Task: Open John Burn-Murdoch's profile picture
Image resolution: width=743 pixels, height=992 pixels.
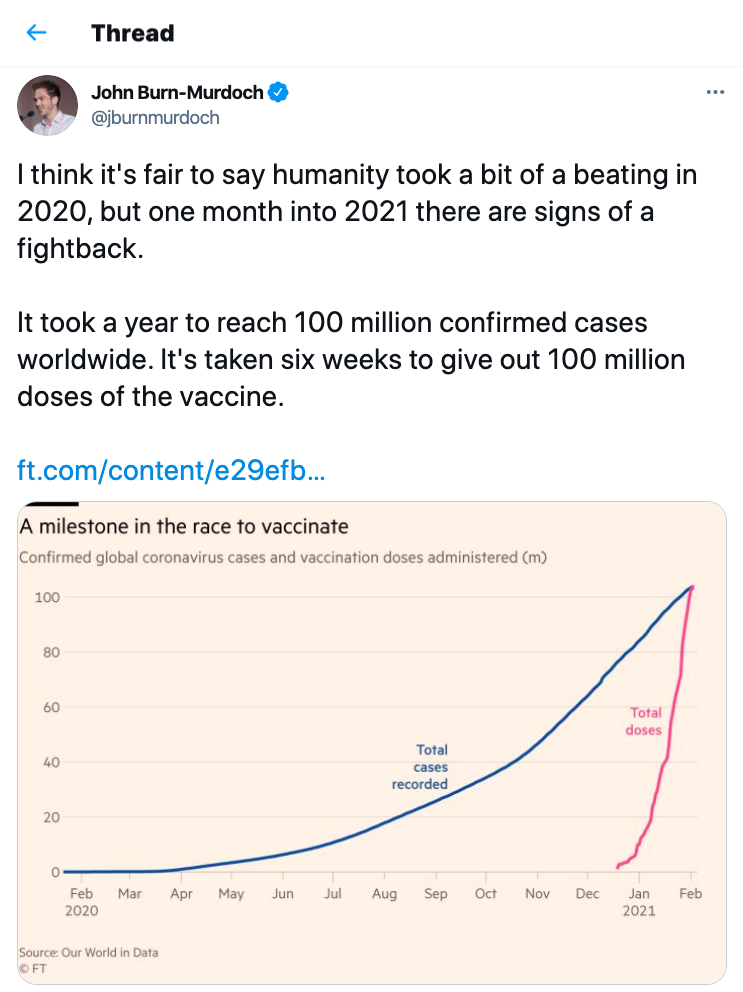Action: pyautogui.click(x=47, y=105)
